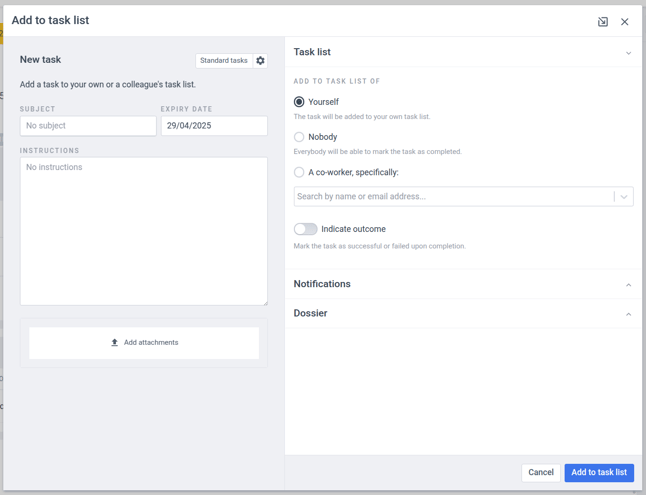Choose A co-worker, specifically option
The height and width of the screenshot is (495, 646).
point(299,172)
